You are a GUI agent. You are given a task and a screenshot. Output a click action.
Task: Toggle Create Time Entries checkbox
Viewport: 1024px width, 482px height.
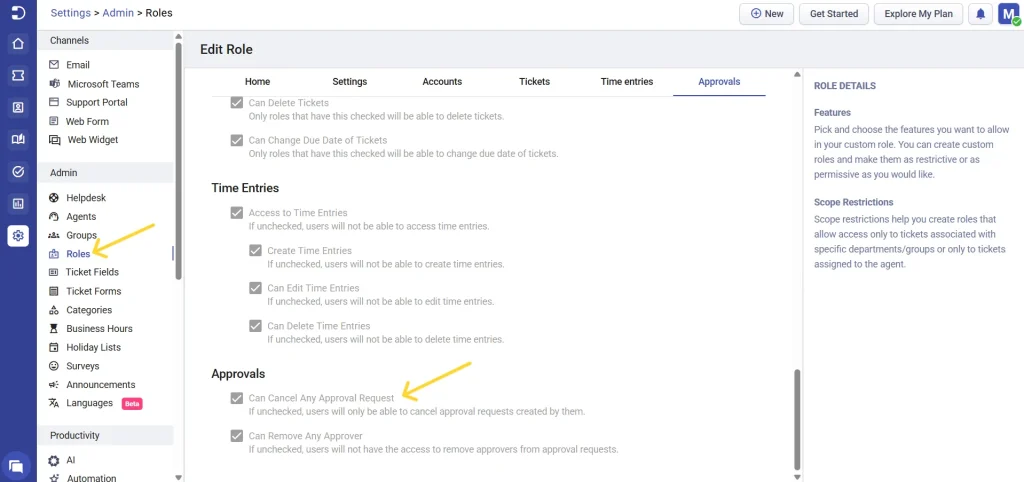click(x=255, y=251)
